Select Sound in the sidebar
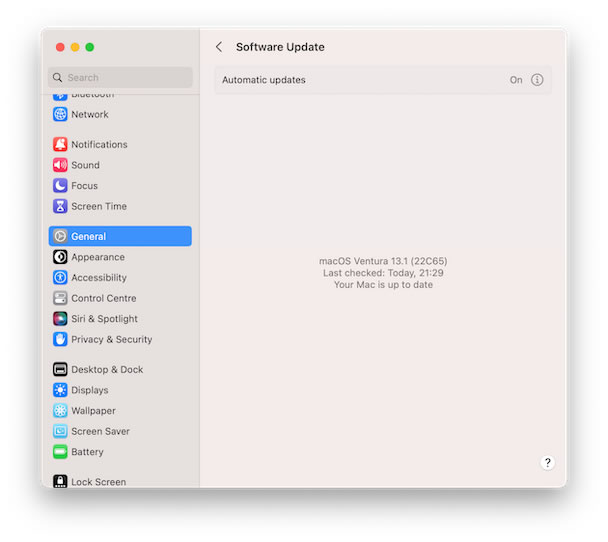608x542 pixels. click(x=120, y=165)
